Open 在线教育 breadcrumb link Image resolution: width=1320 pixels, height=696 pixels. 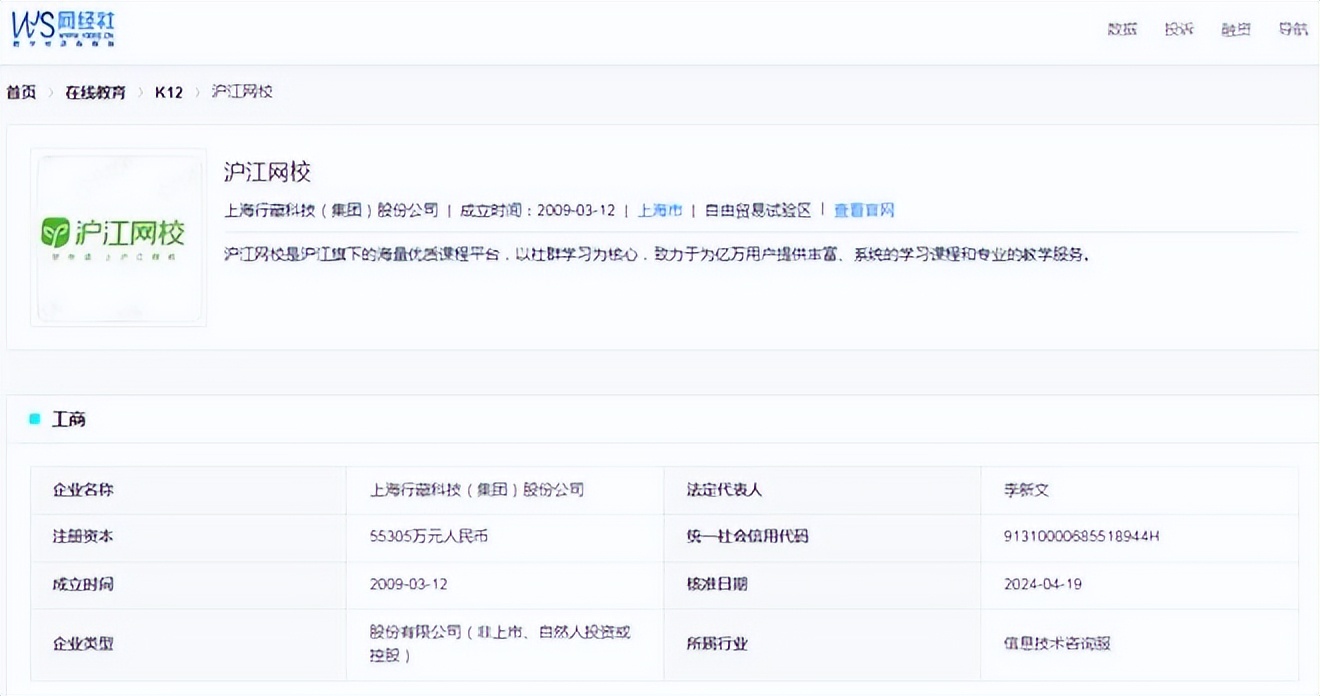96,92
